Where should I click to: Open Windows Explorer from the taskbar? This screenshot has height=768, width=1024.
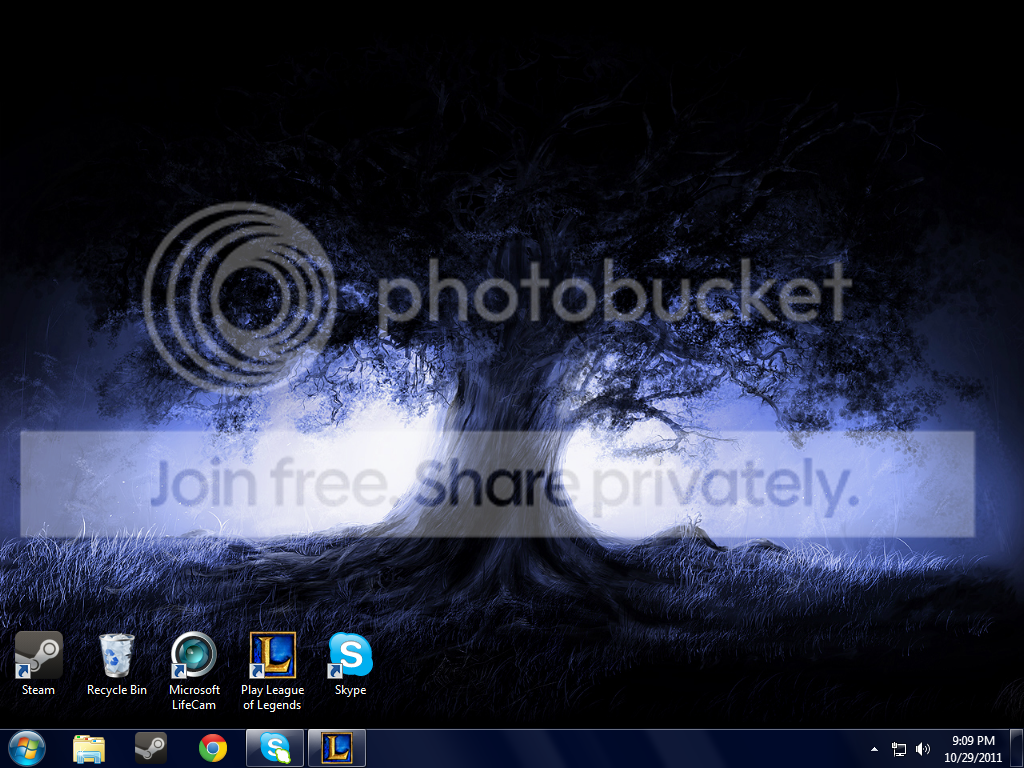[89, 749]
